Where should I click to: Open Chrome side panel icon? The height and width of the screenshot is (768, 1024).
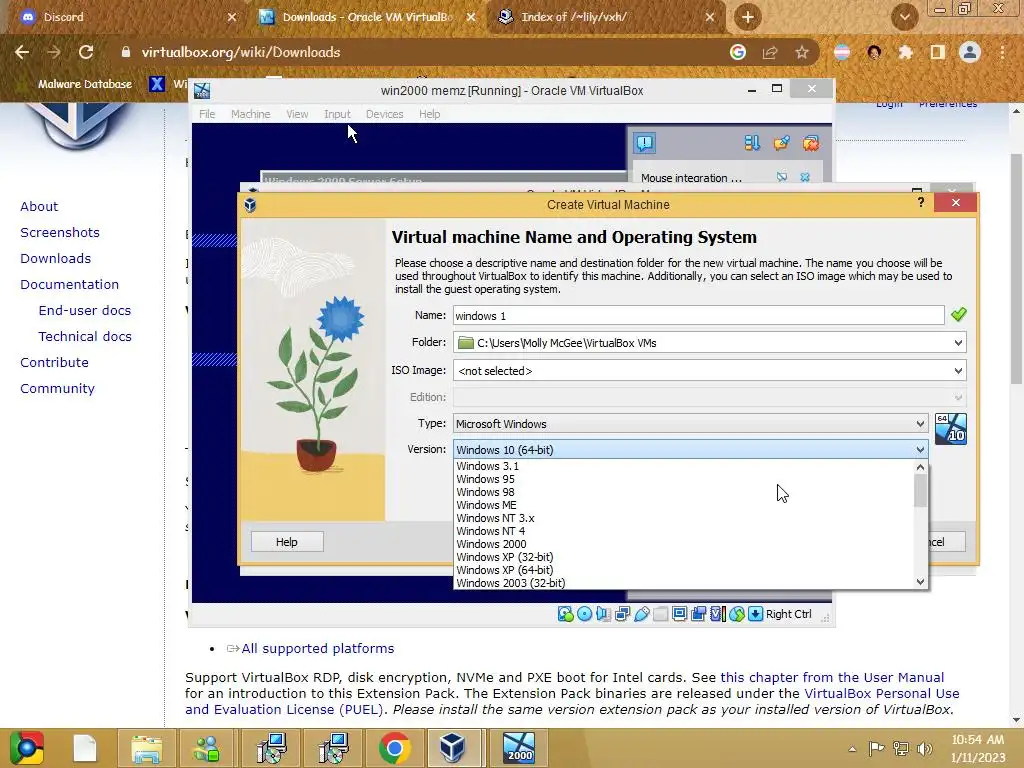point(937,52)
